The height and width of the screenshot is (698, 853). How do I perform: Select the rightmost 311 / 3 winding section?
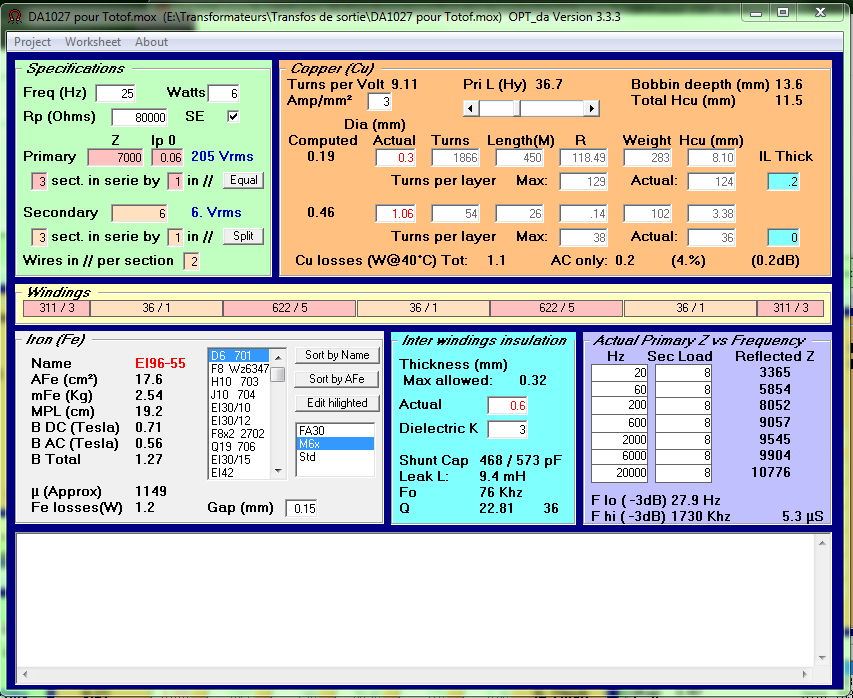(790, 308)
